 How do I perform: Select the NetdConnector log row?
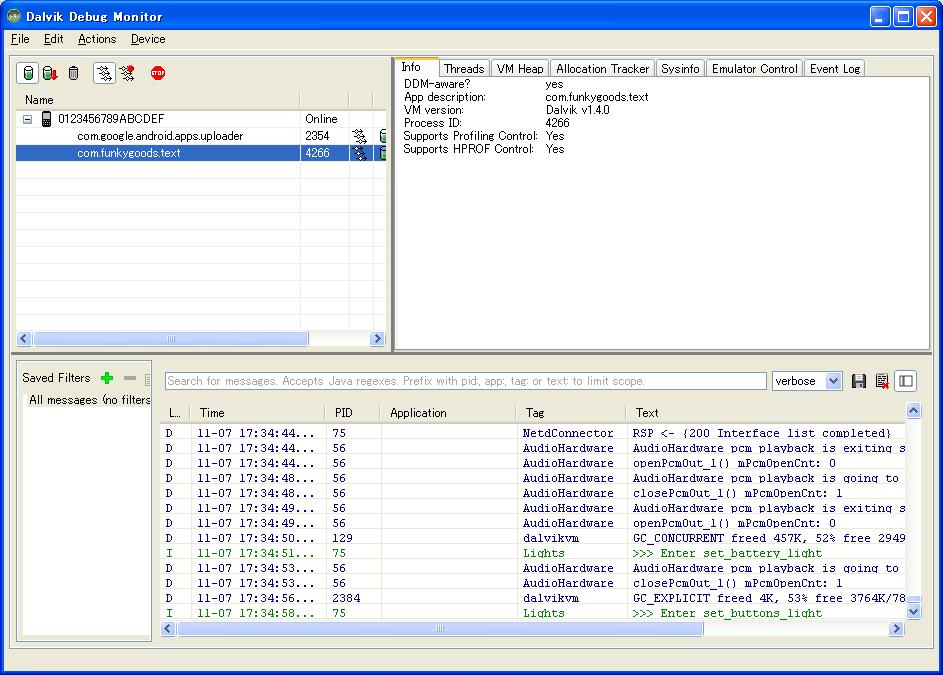pyautogui.click(x=533, y=433)
